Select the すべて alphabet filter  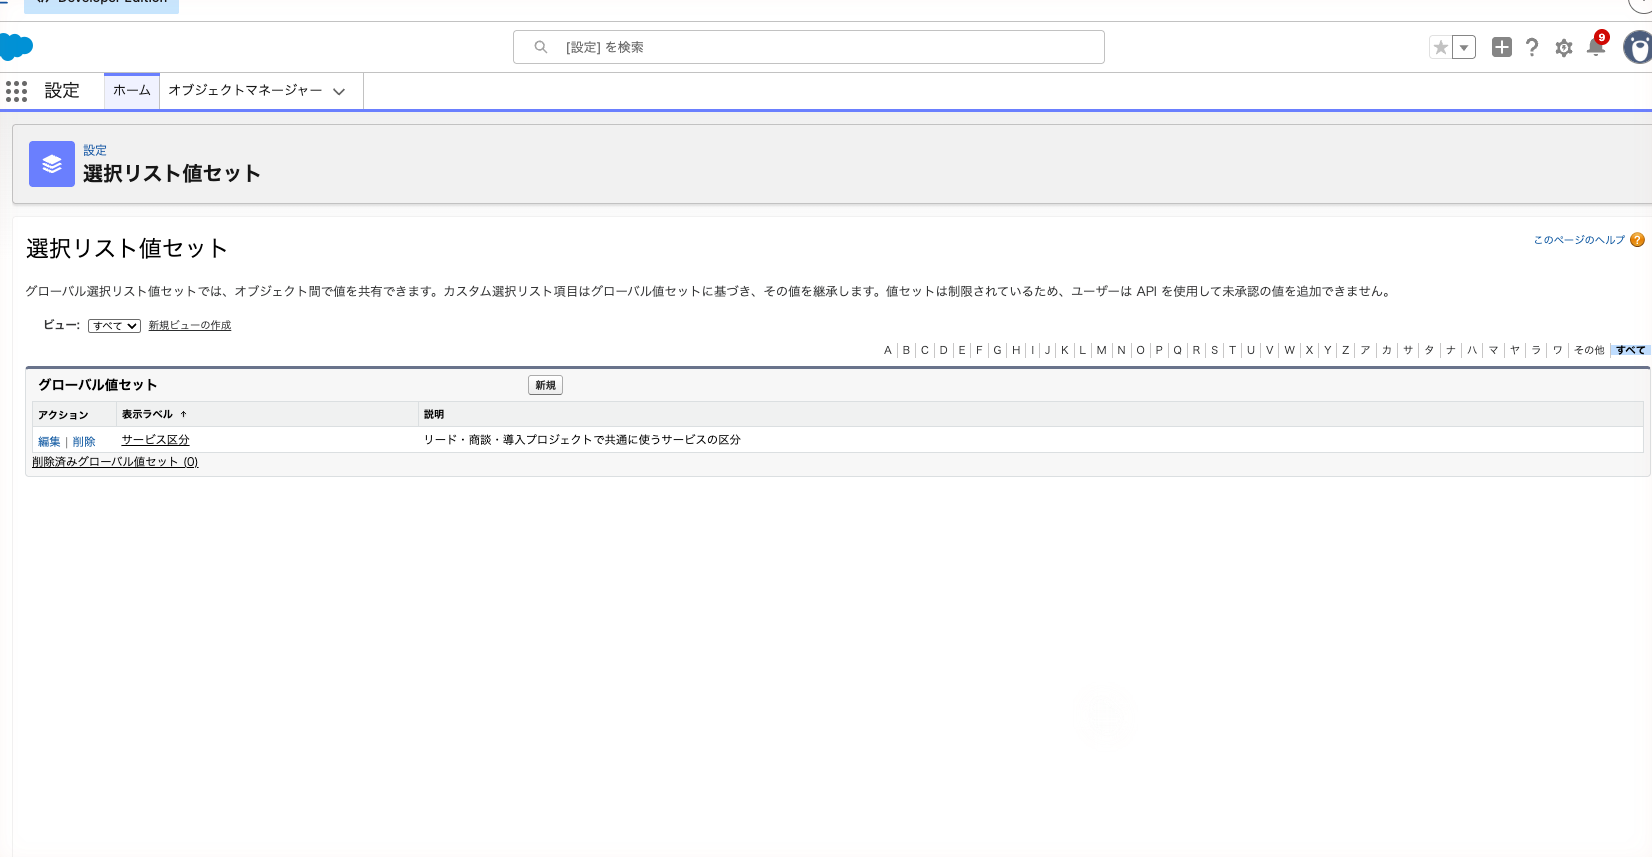(x=1630, y=350)
